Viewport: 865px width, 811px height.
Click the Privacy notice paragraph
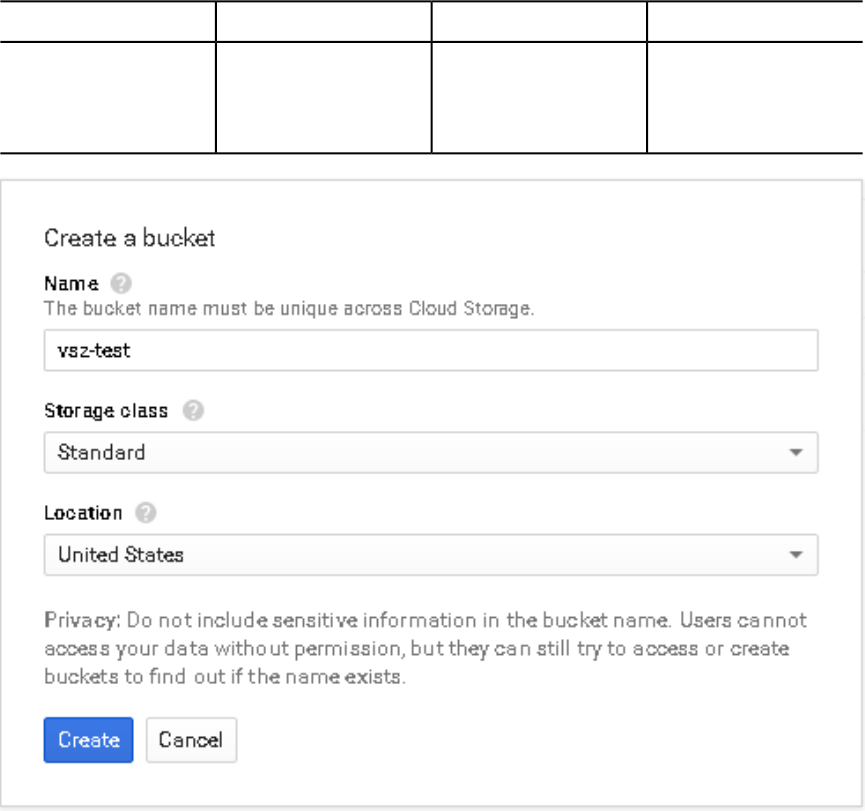[425, 648]
